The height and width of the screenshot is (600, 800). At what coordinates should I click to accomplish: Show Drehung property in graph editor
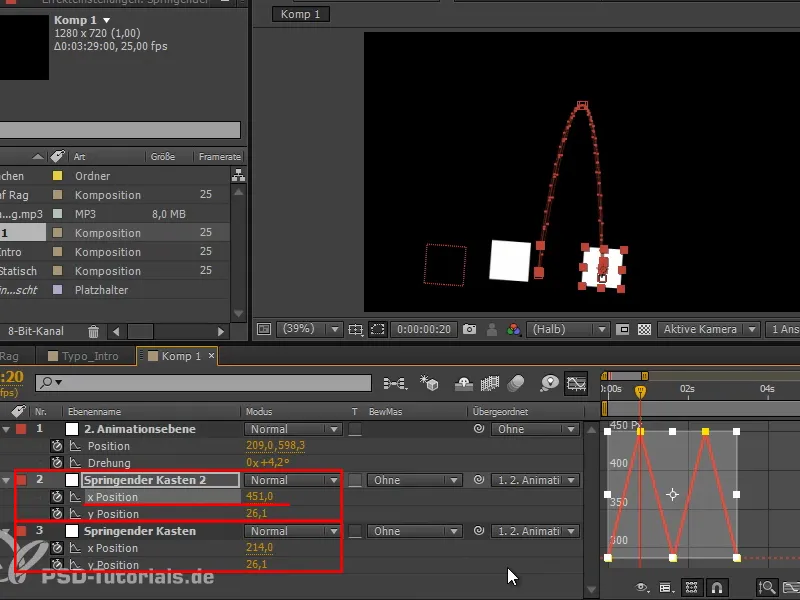[x=76, y=463]
